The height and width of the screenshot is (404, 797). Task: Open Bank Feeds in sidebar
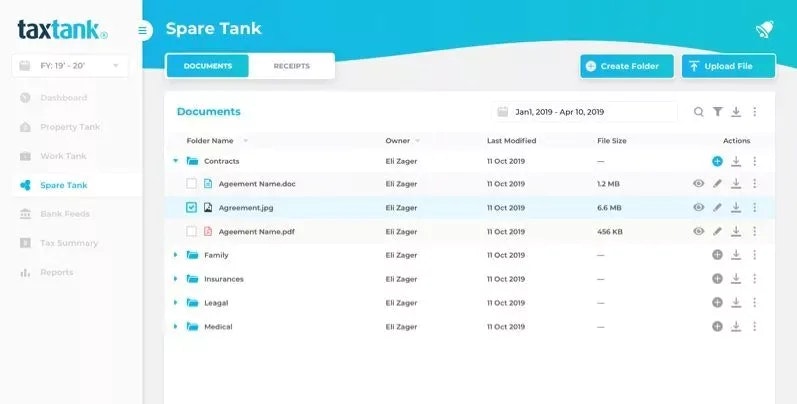pyautogui.click(x=65, y=214)
